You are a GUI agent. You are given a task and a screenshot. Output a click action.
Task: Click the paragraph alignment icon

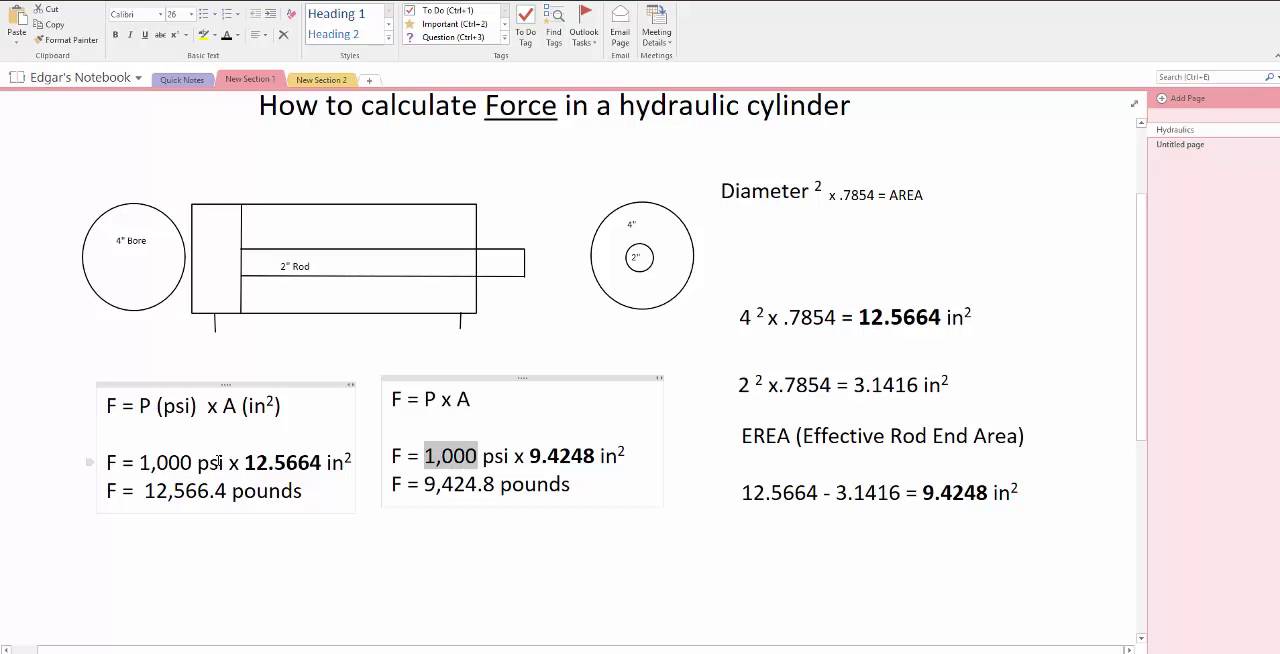pyautogui.click(x=256, y=35)
